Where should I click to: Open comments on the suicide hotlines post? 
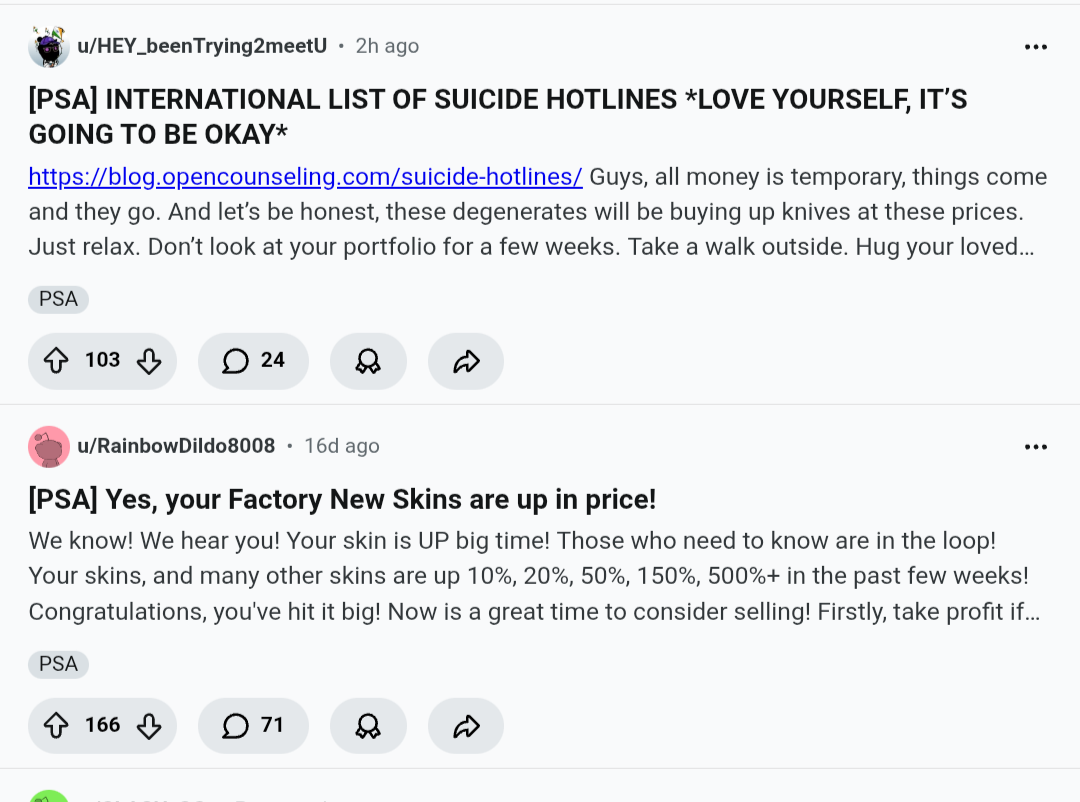(x=253, y=361)
